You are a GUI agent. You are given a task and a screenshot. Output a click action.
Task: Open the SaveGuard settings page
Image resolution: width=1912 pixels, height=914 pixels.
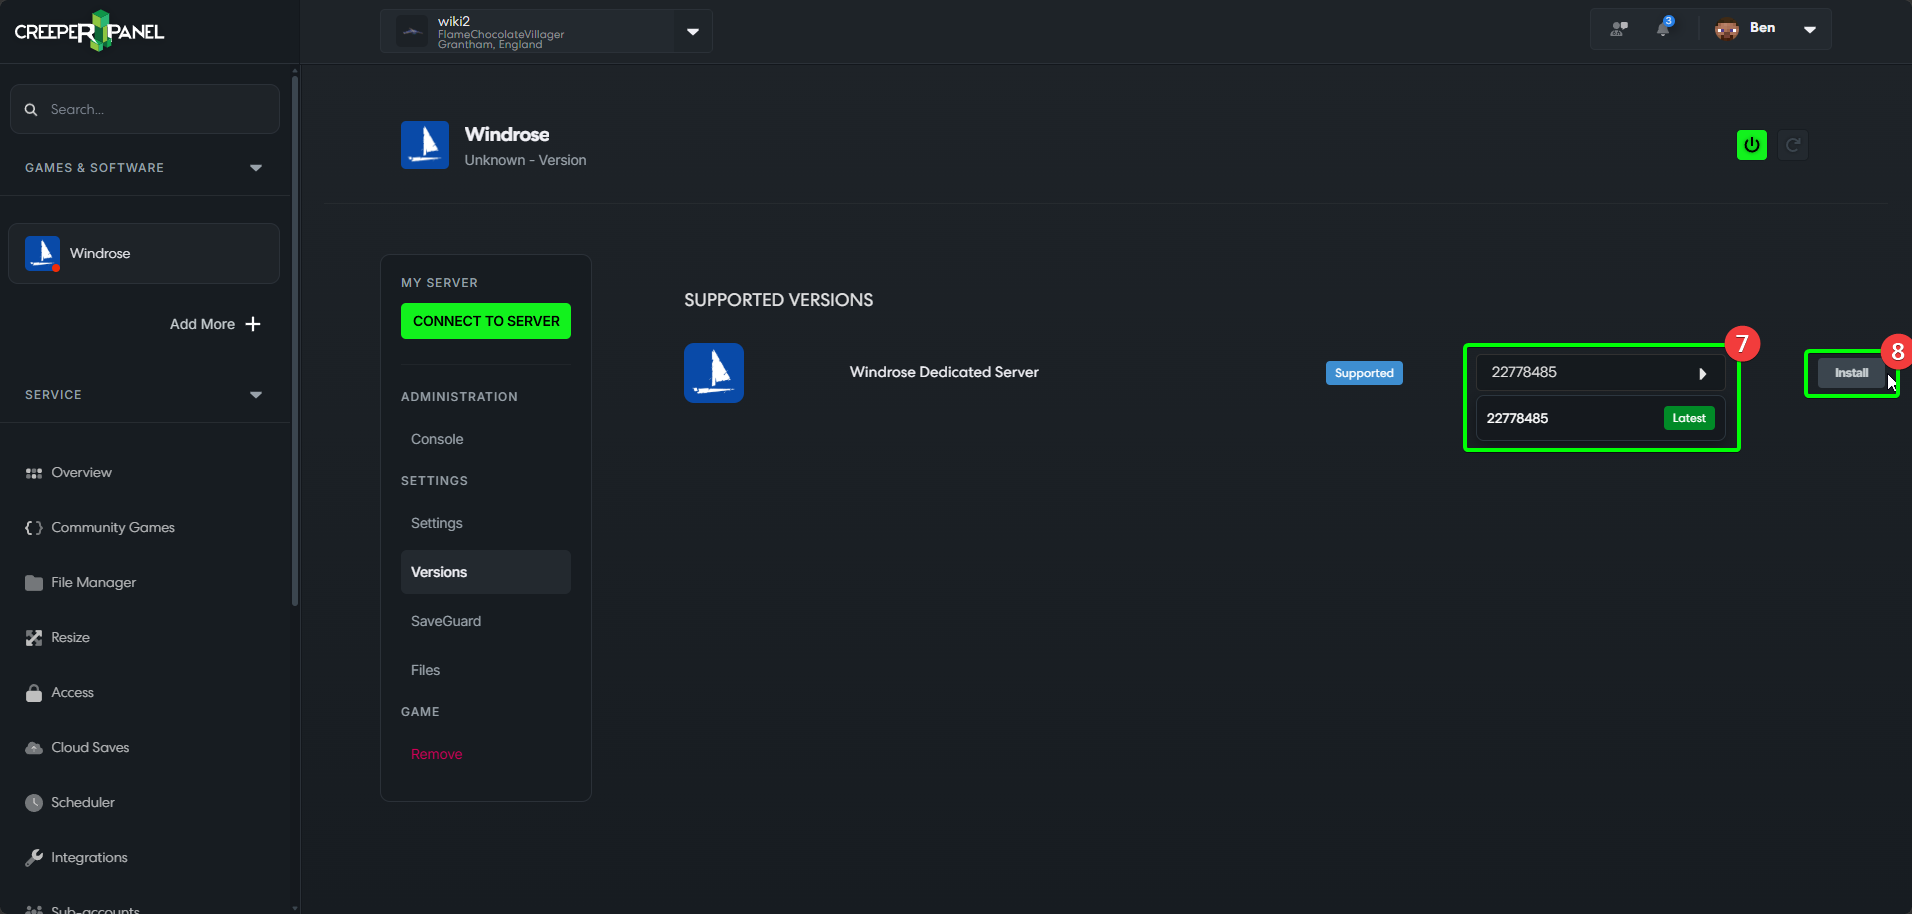(446, 620)
